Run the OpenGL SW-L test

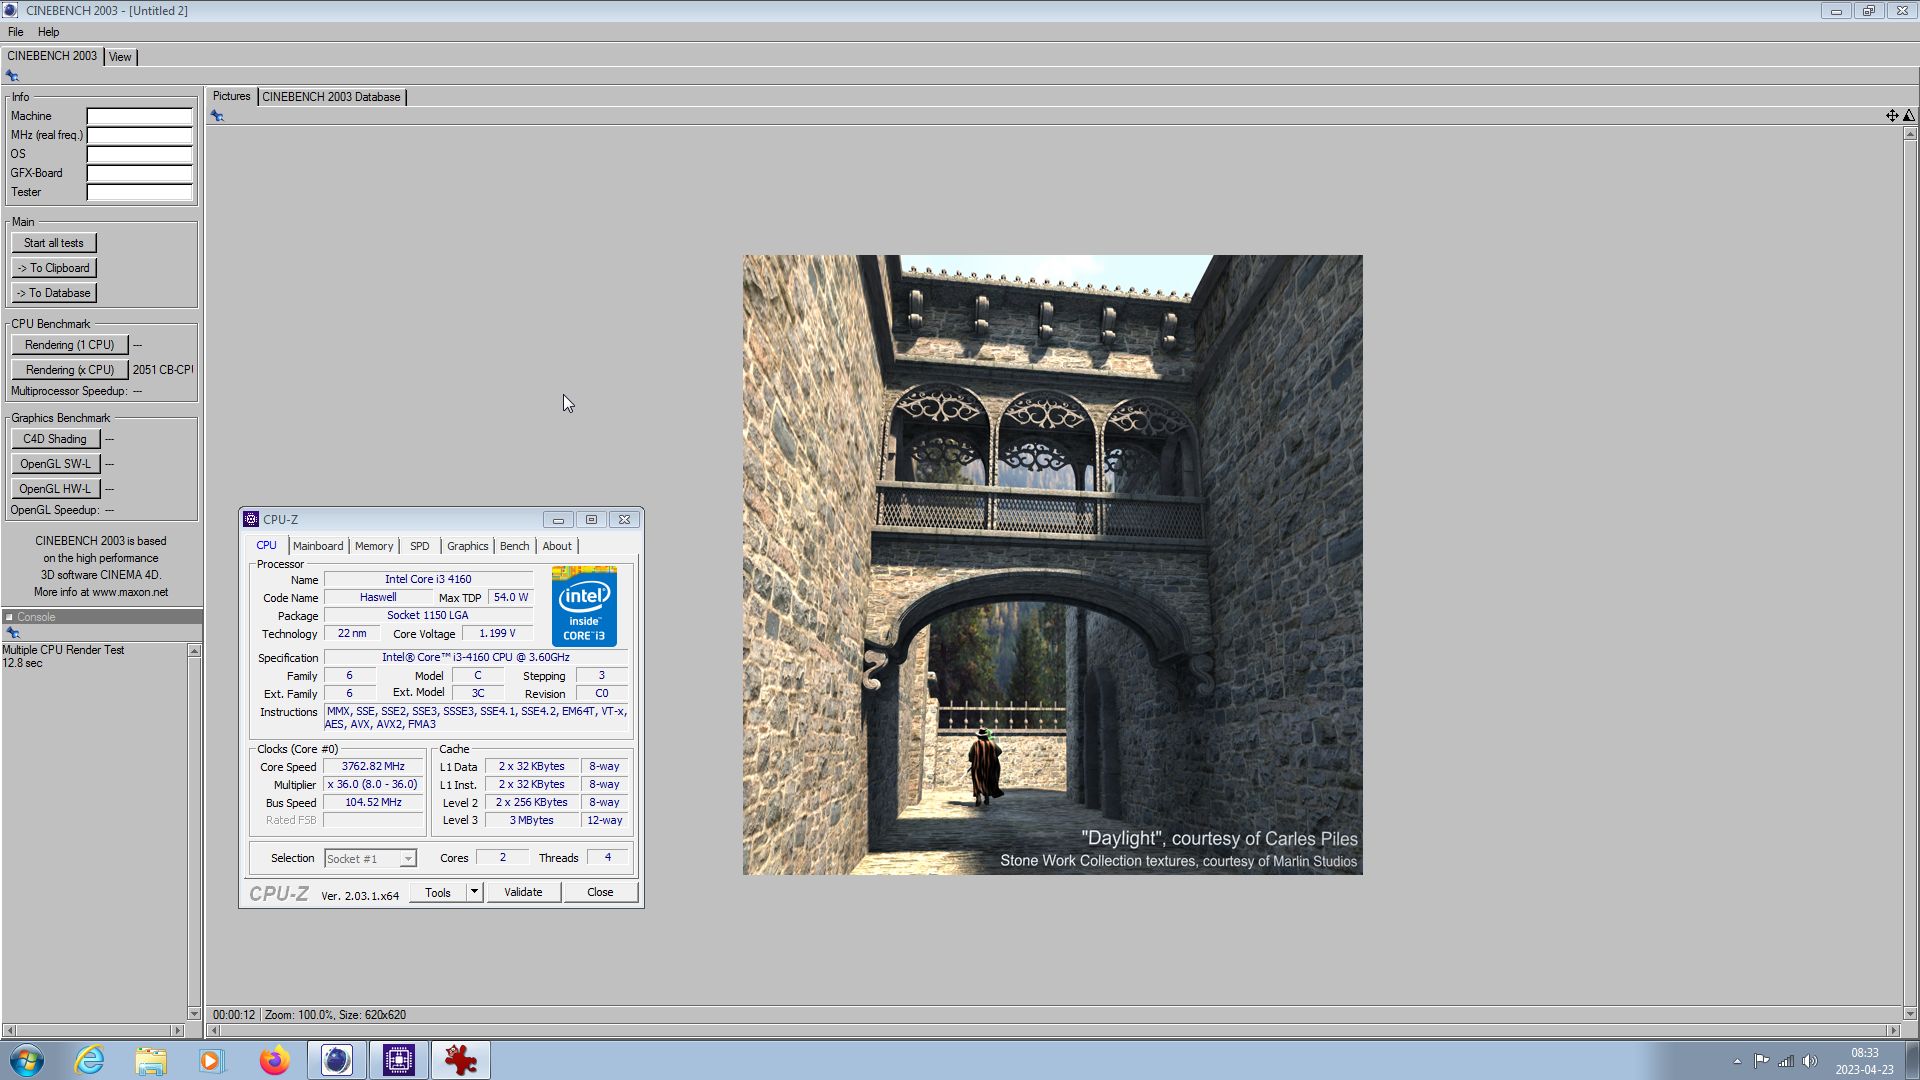tap(55, 464)
